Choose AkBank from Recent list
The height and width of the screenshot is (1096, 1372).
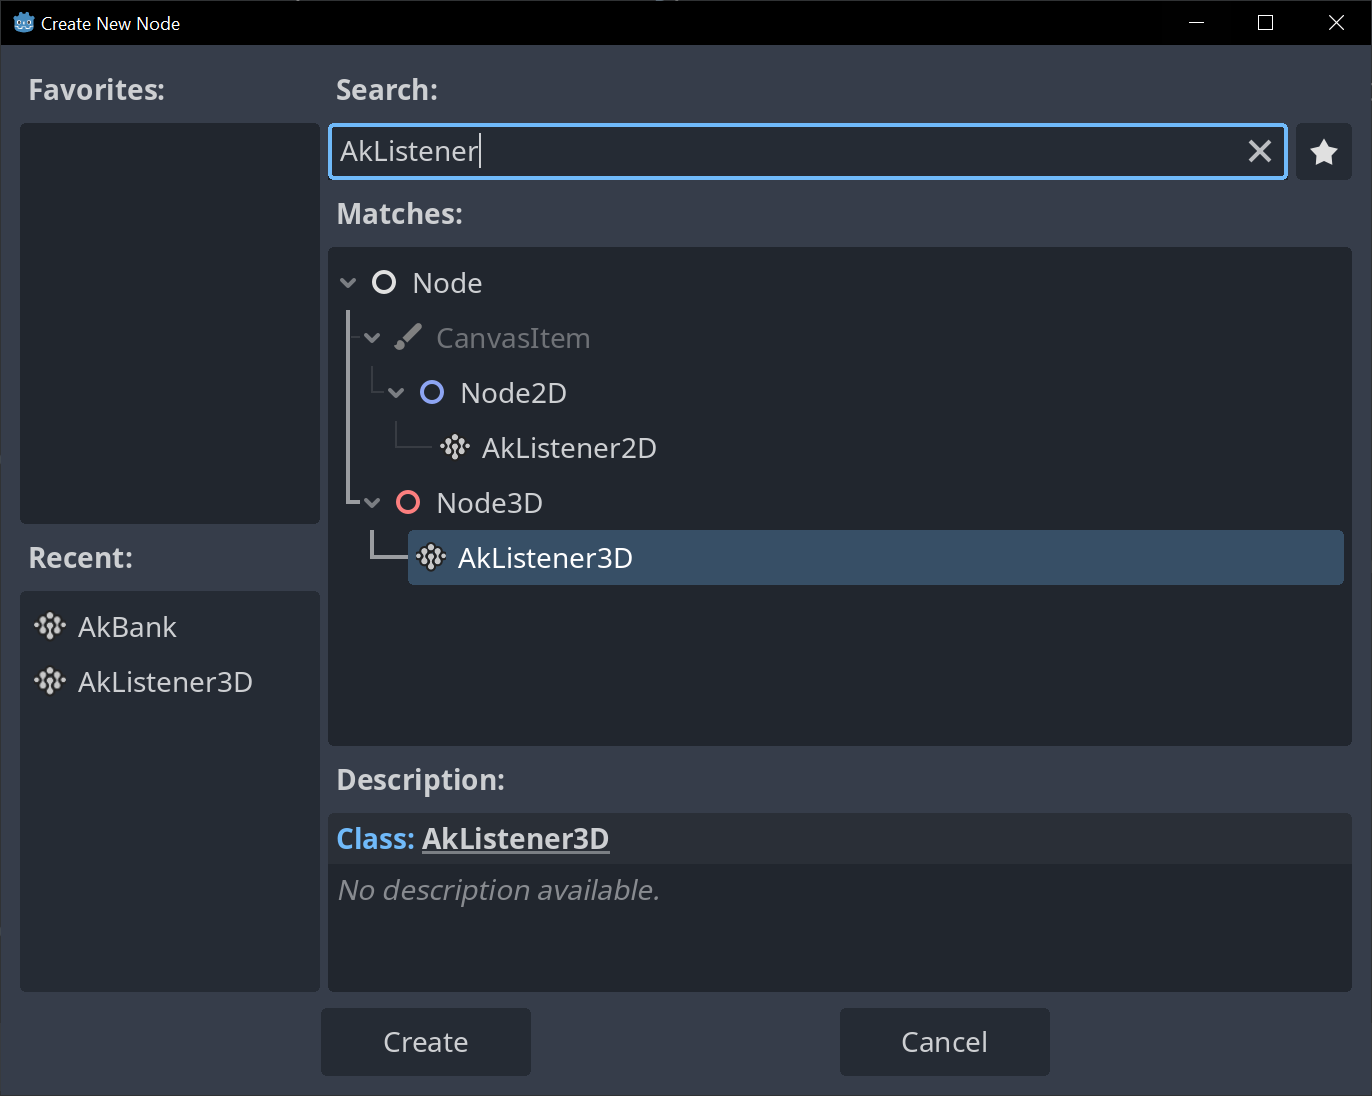click(127, 627)
